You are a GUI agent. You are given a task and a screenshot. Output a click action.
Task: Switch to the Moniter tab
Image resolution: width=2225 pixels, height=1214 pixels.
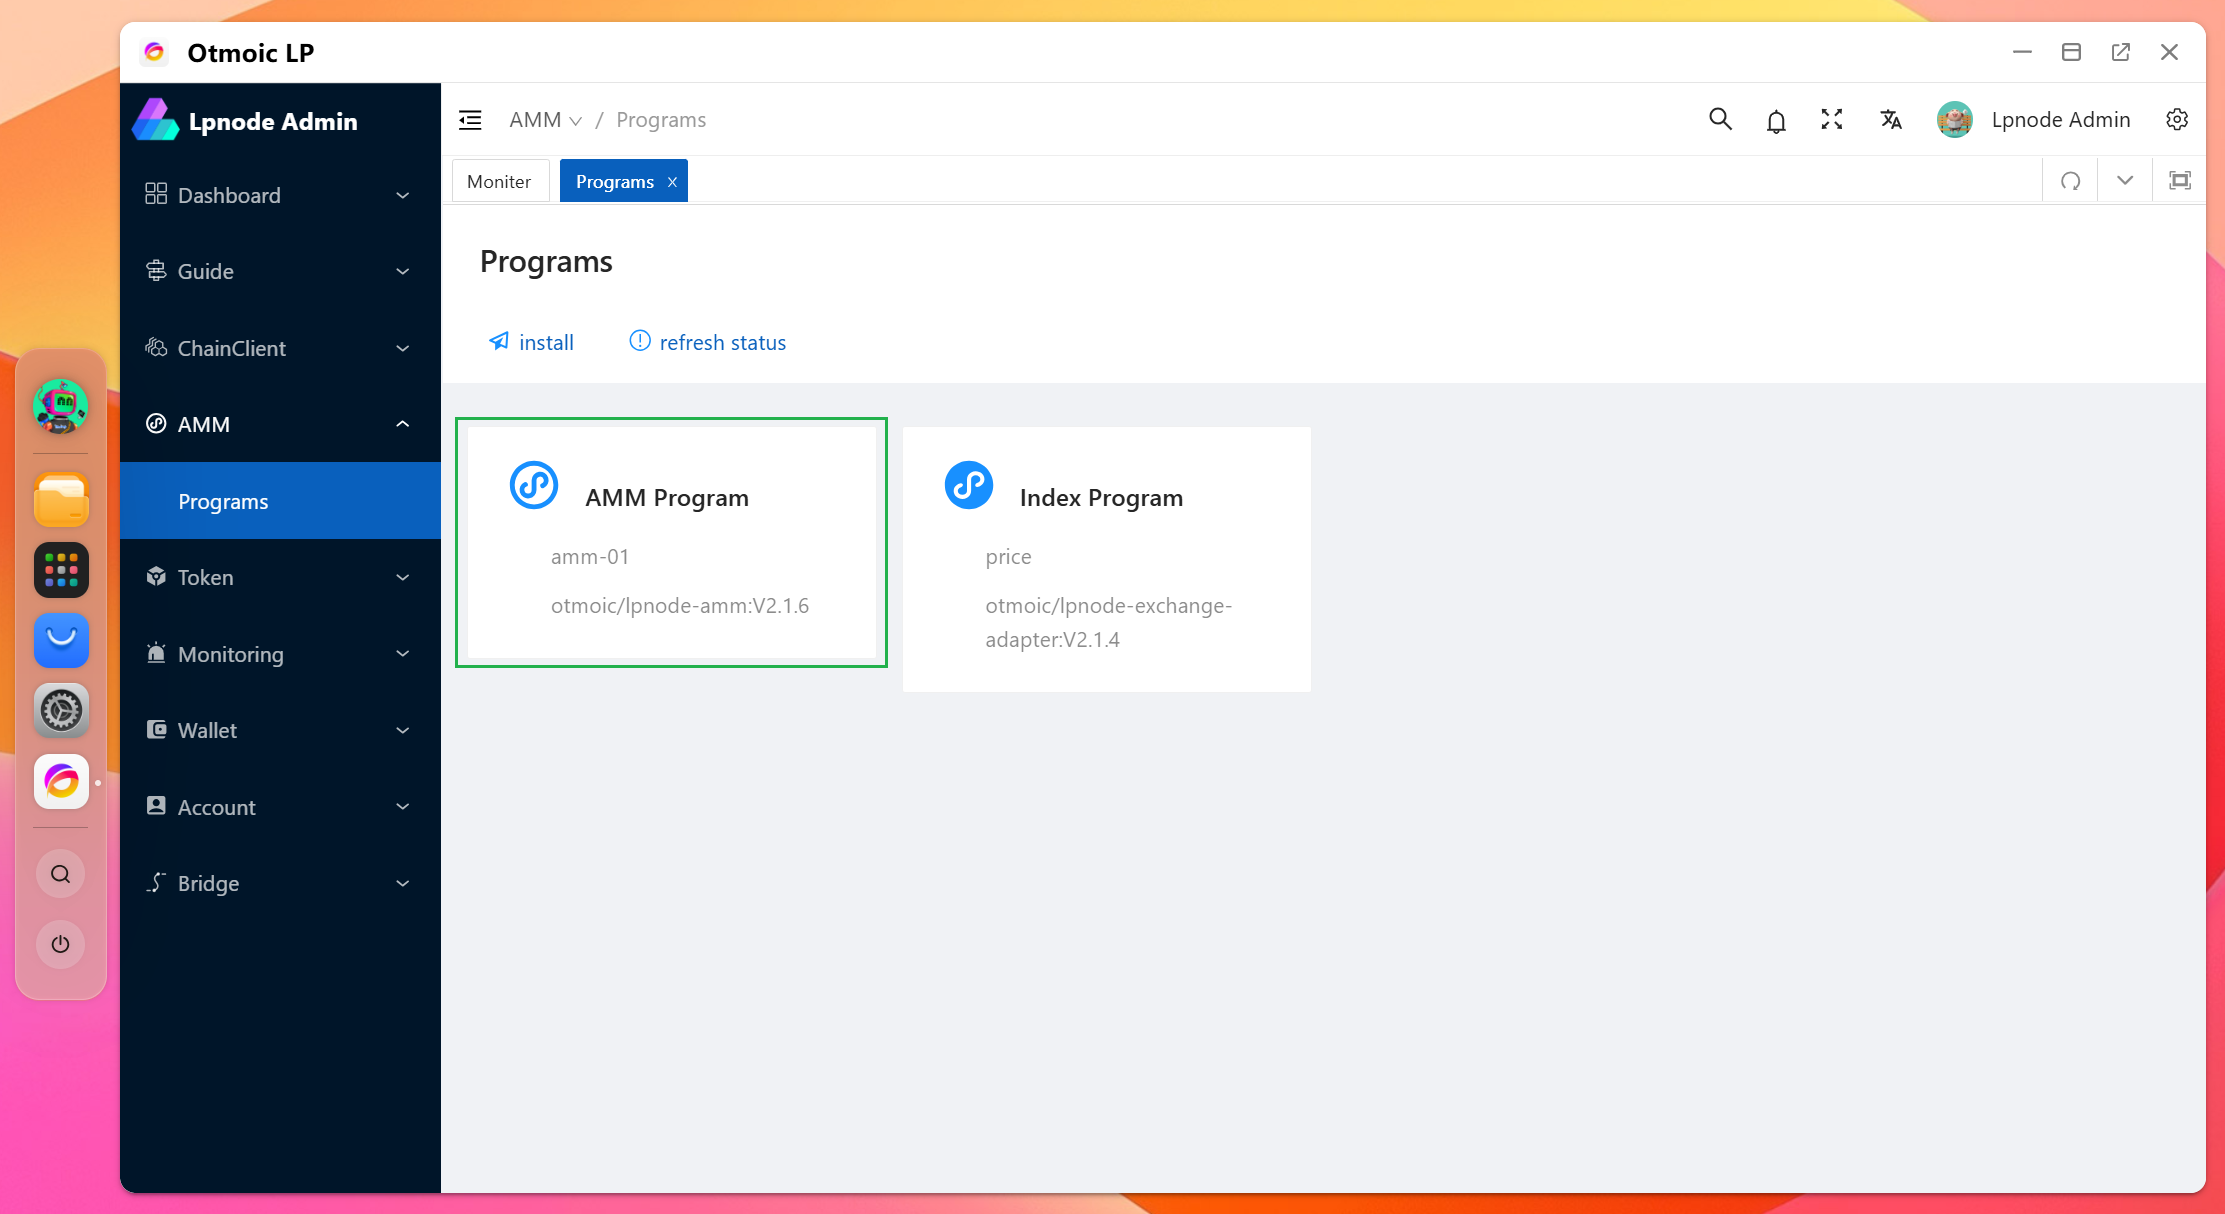point(499,181)
